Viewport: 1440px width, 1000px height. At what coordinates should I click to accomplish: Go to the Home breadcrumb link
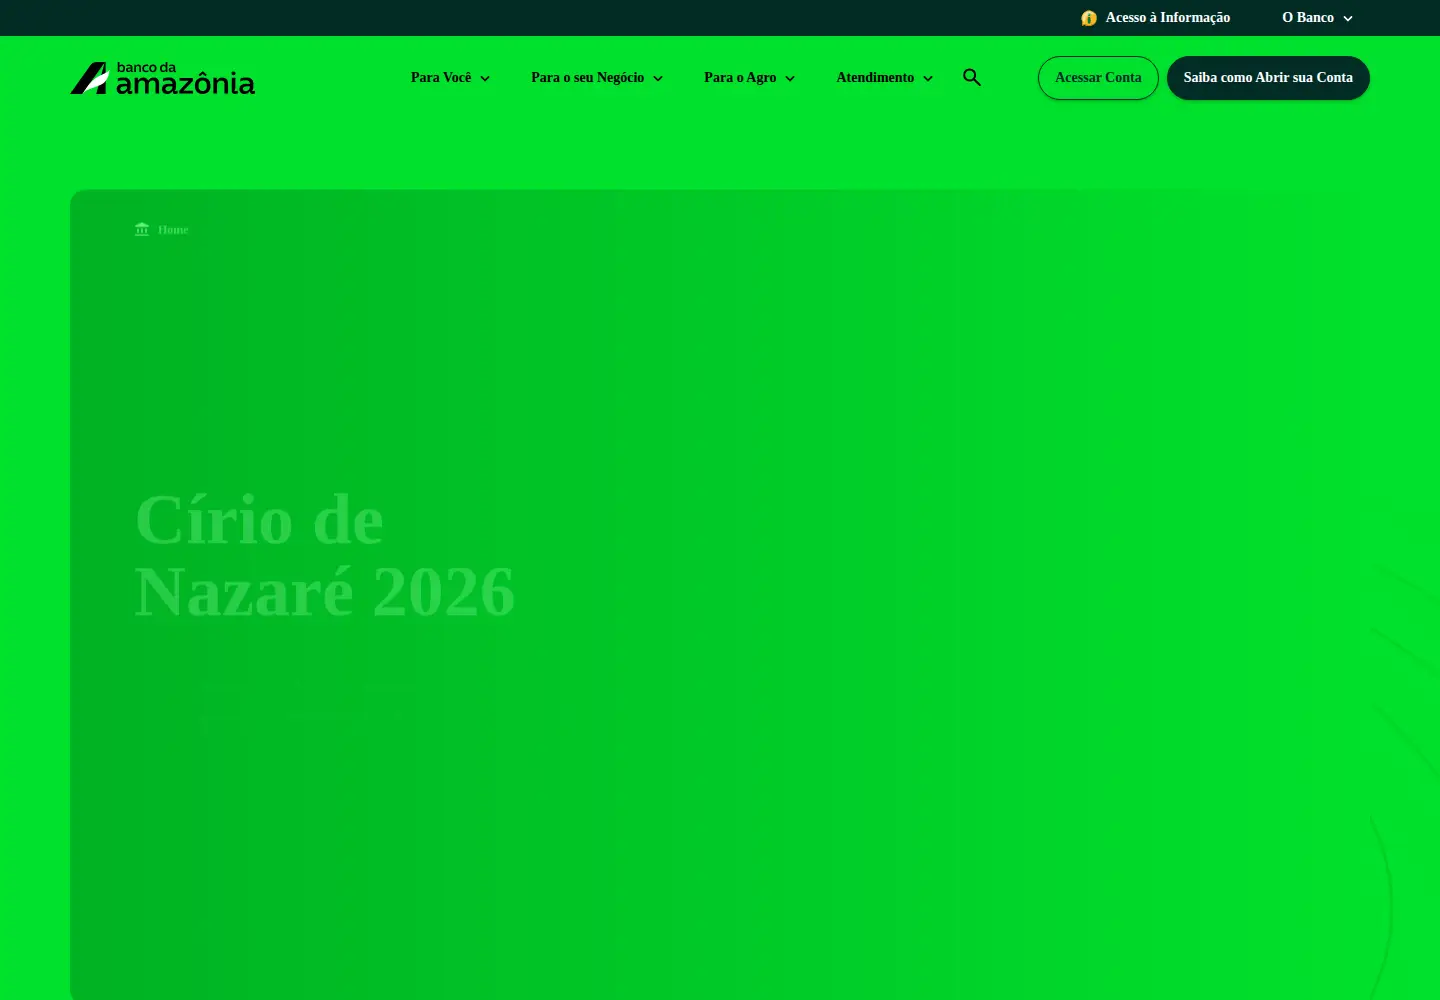click(173, 229)
